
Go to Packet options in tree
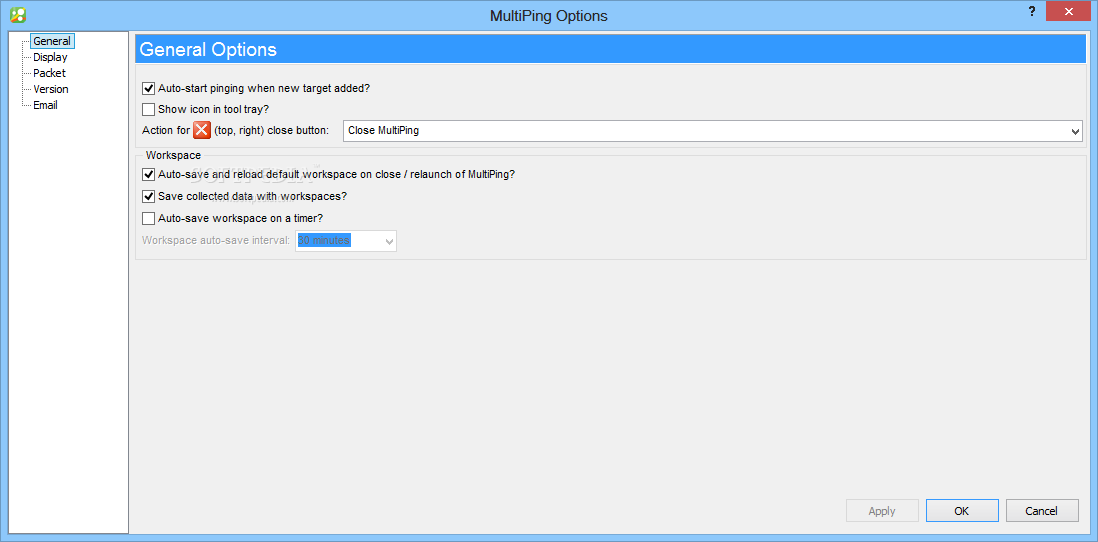pos(49,73)
